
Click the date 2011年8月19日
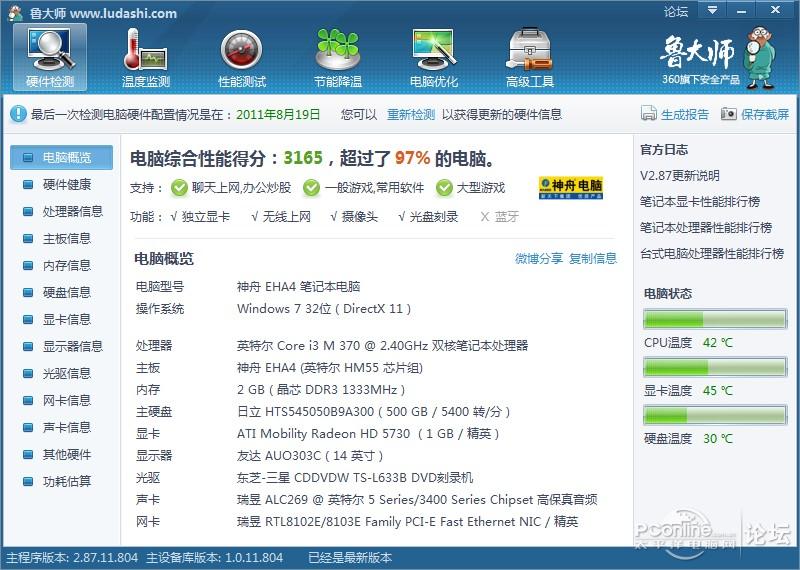click(278, 114)
